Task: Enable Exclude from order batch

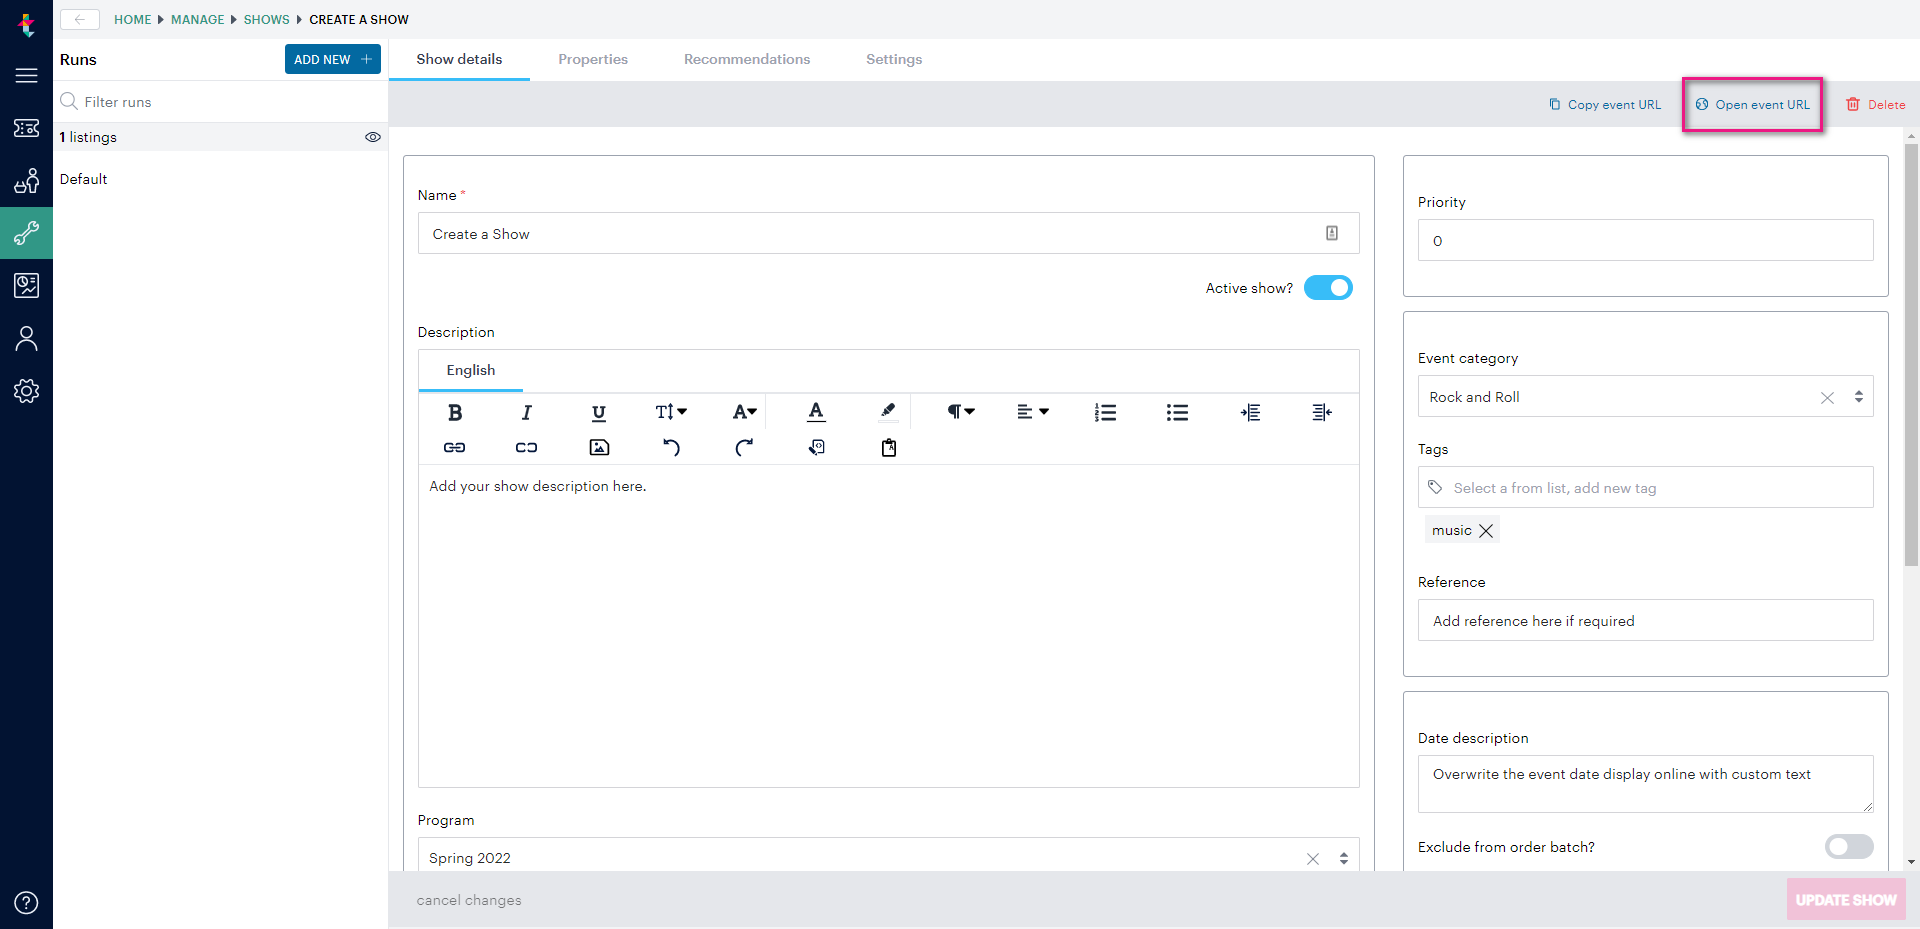Action: 1848,847
